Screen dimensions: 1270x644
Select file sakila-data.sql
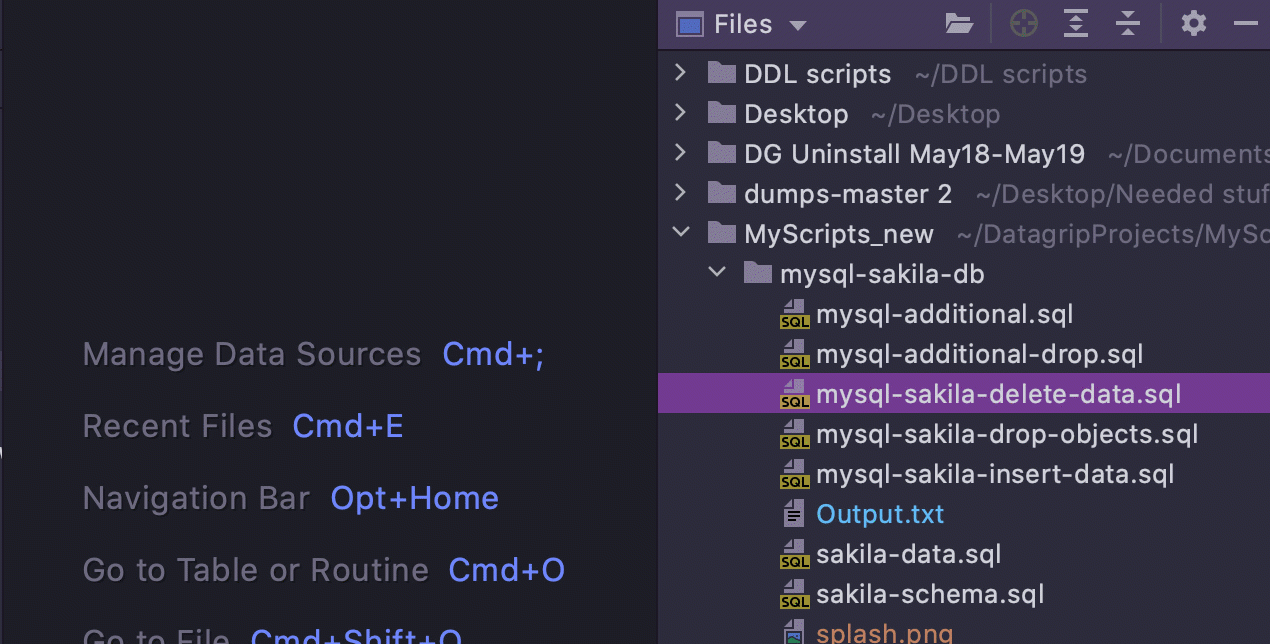(964, 553)
